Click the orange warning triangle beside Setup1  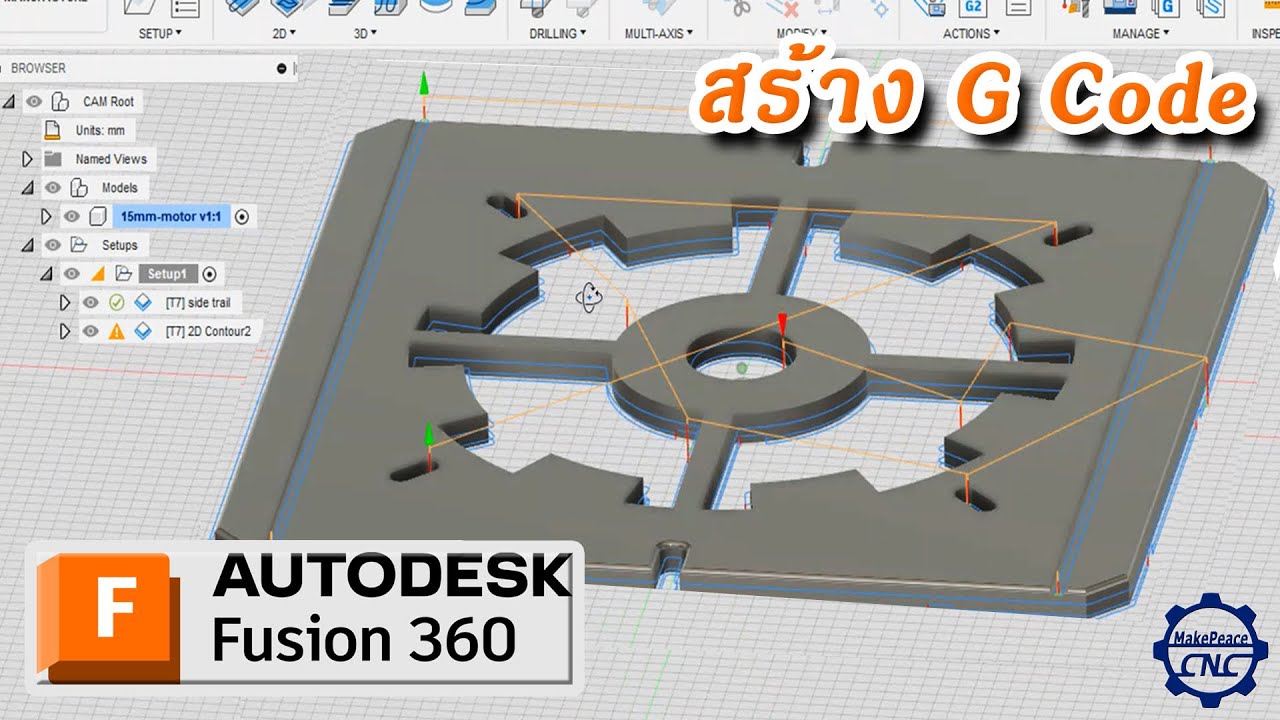coord(98,273)
